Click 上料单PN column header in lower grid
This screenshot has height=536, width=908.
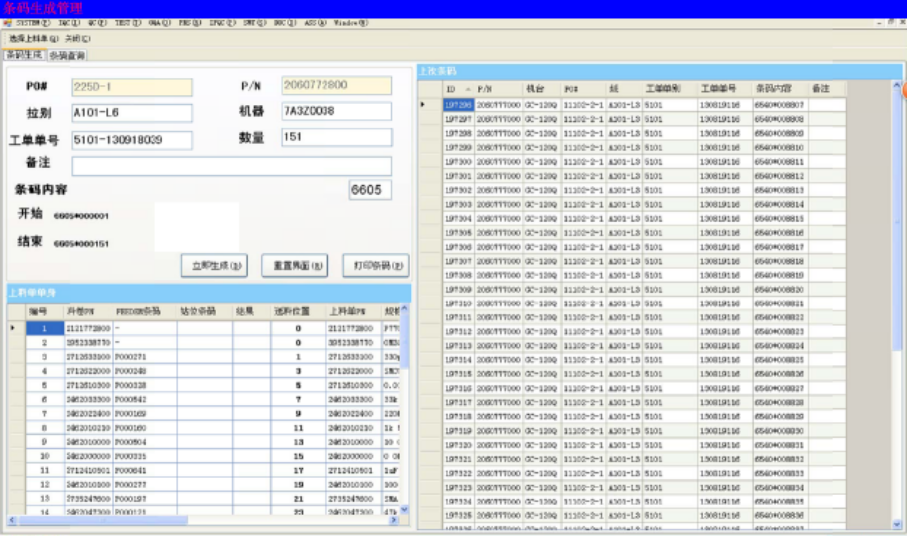(353, 311)
